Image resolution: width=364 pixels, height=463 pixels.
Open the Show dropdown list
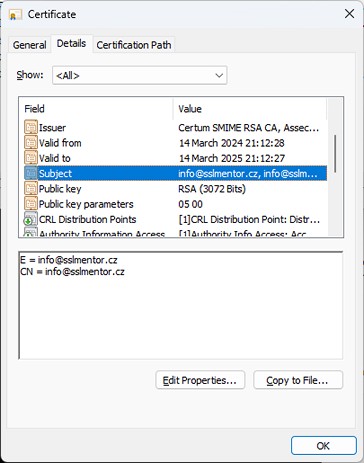point(140,75)
